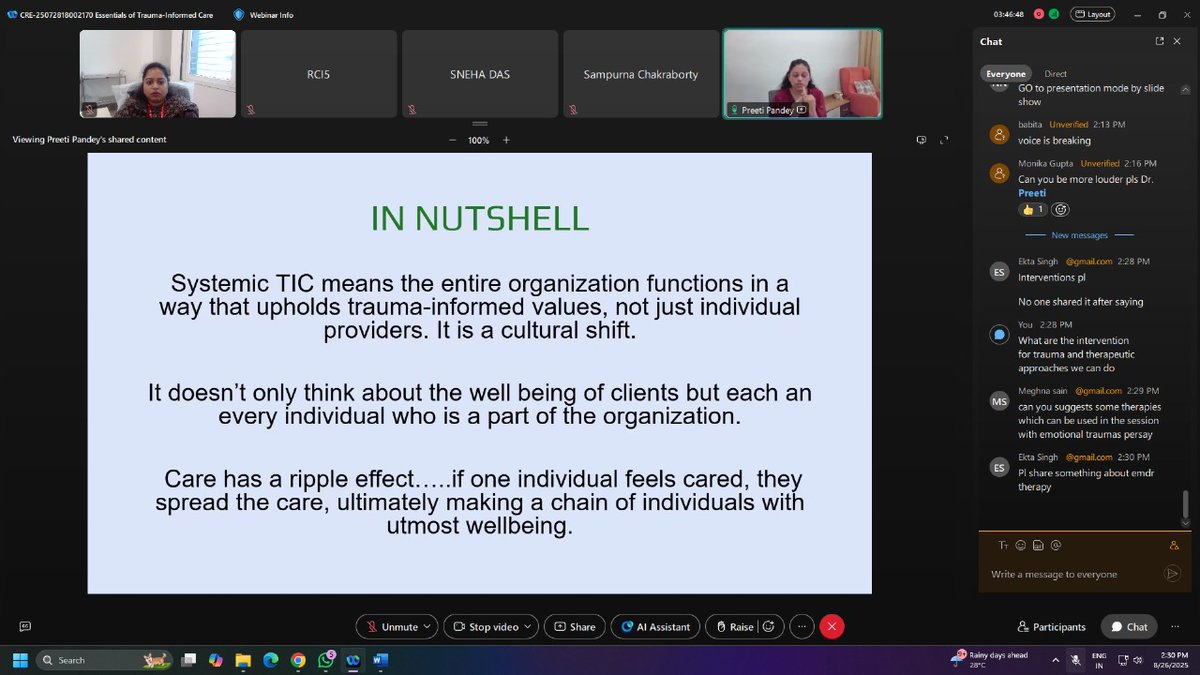Image resolution: width=1200 pixels, height=675 pixels.
Task: Open Microsoft Word from the taskbar
Action: 380,660
